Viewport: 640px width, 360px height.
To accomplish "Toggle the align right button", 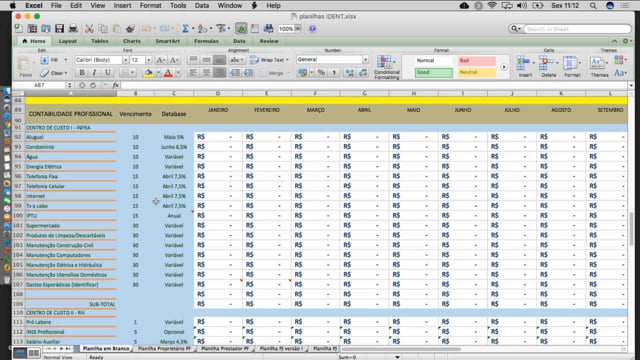I will [x=220, y=73].
